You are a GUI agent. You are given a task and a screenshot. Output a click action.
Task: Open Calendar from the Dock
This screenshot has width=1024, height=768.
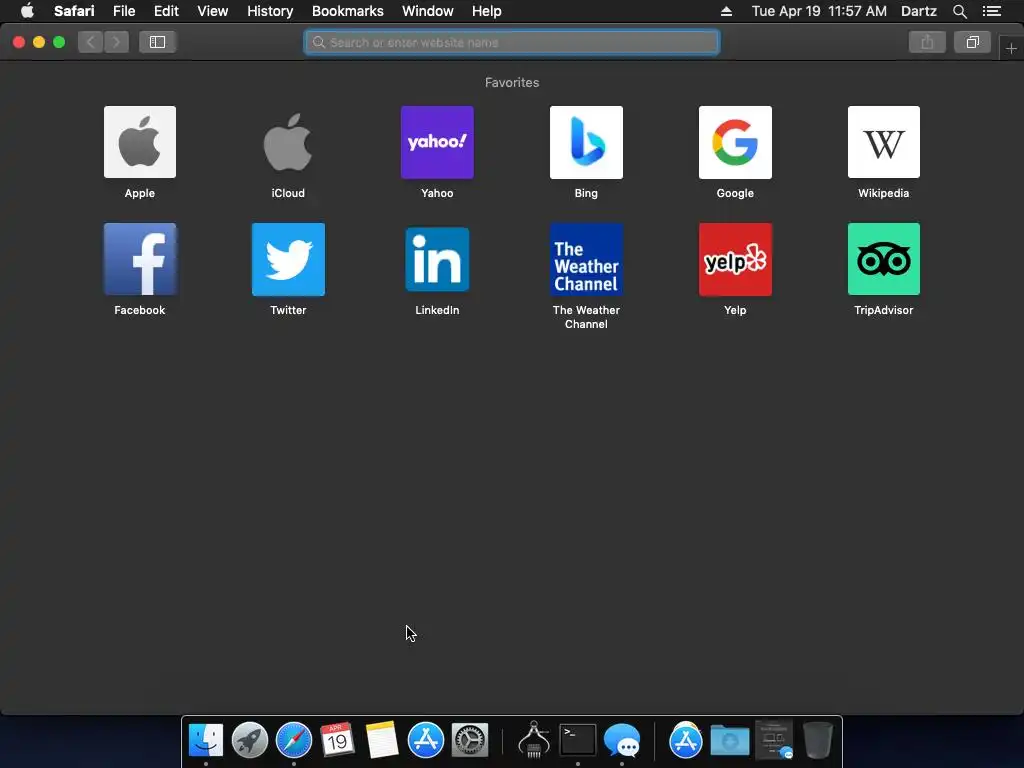(x=337, y=740)
